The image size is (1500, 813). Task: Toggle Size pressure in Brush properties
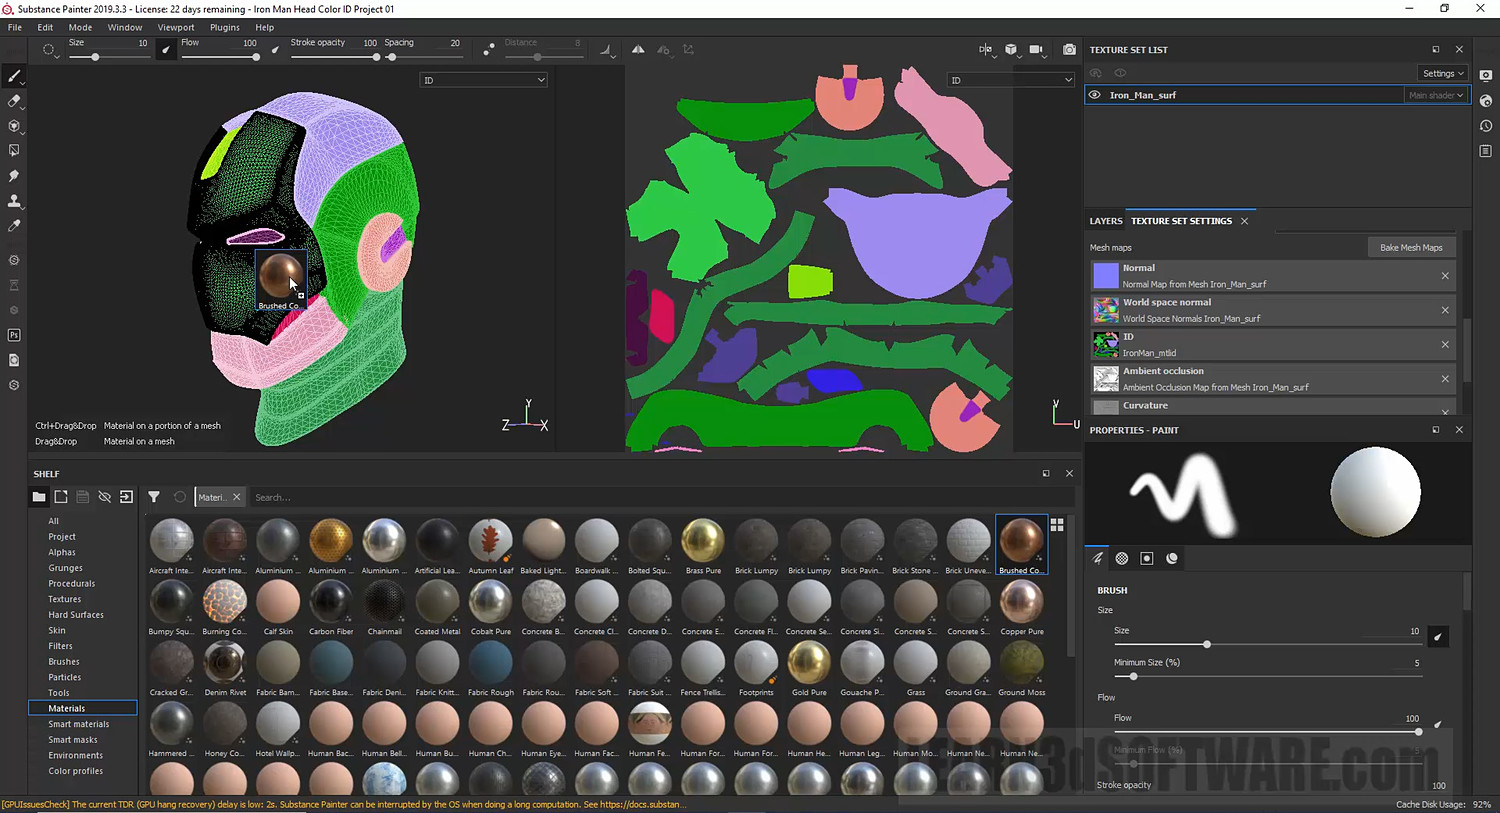point(1438,636)
